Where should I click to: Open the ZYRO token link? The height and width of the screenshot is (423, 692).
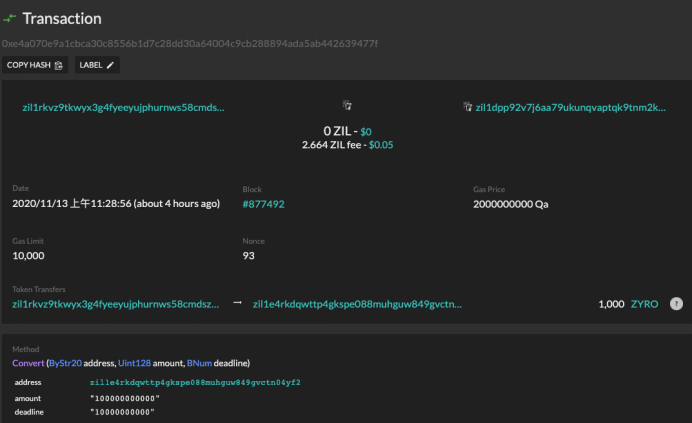[x=644, y=303]
